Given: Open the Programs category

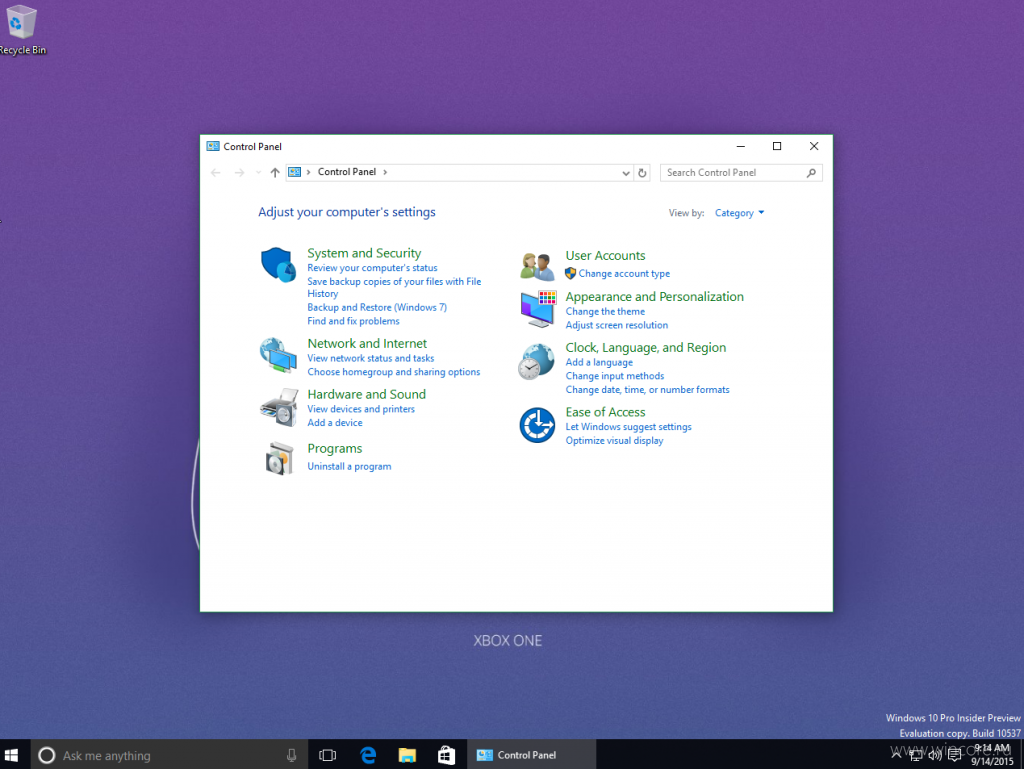Looking at the screenshot, I should [x=334, y=448].
